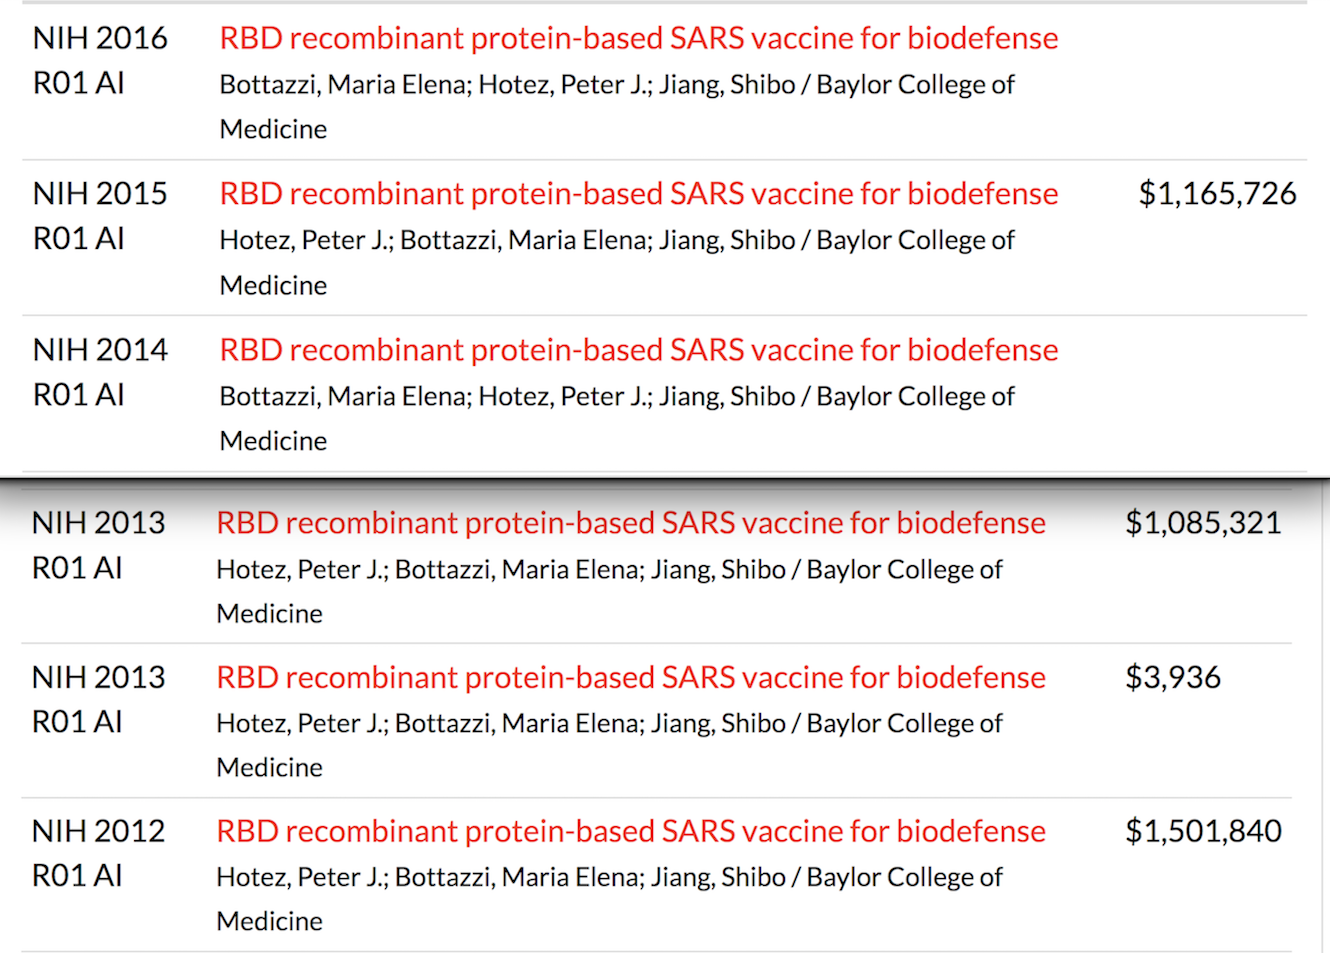Click the investigators line under the 2012 grant

608,878
